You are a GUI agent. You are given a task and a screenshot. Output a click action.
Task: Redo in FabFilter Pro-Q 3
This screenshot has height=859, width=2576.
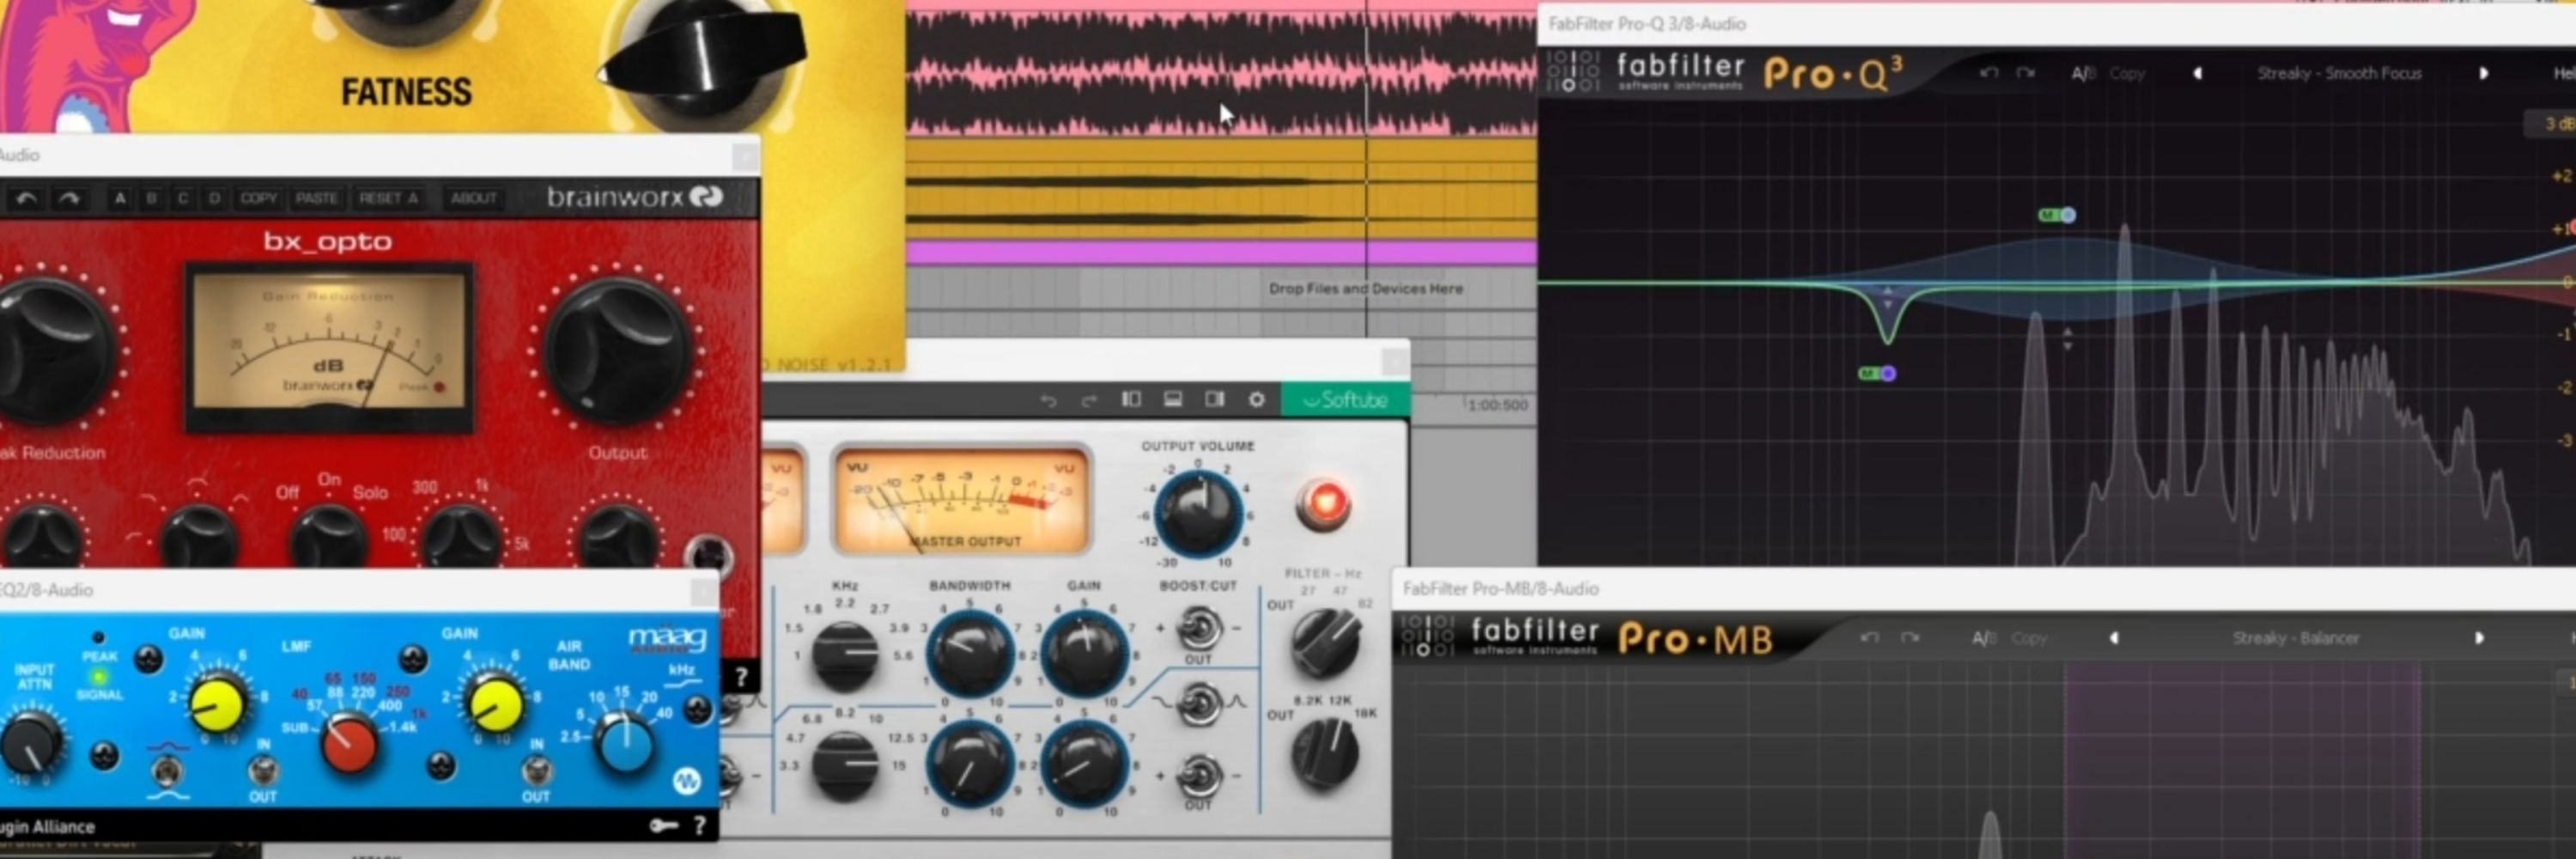click(2025, 73)
